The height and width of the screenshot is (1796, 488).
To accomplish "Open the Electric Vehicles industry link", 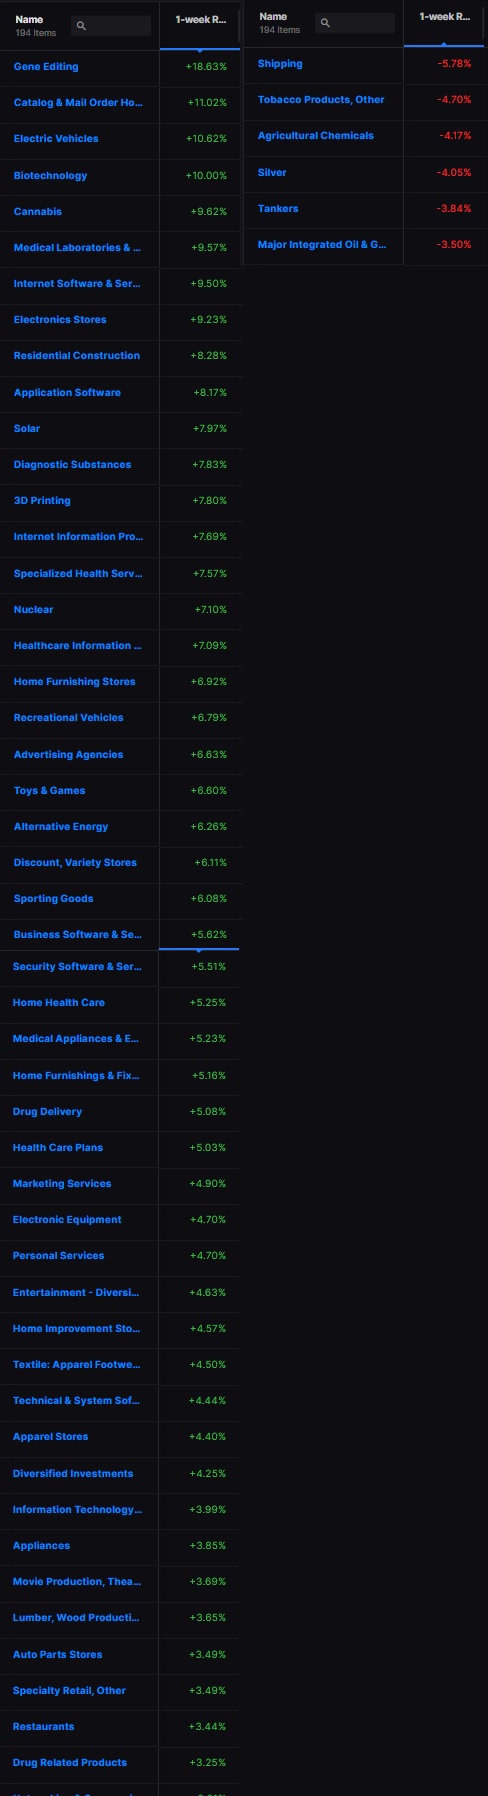I will pyautogui.click(x=56, y=139).
